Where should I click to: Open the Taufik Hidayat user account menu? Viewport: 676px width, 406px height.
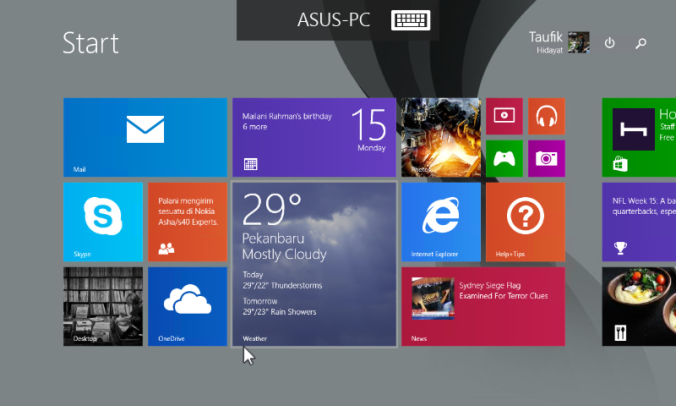click(x=559, y=42)
